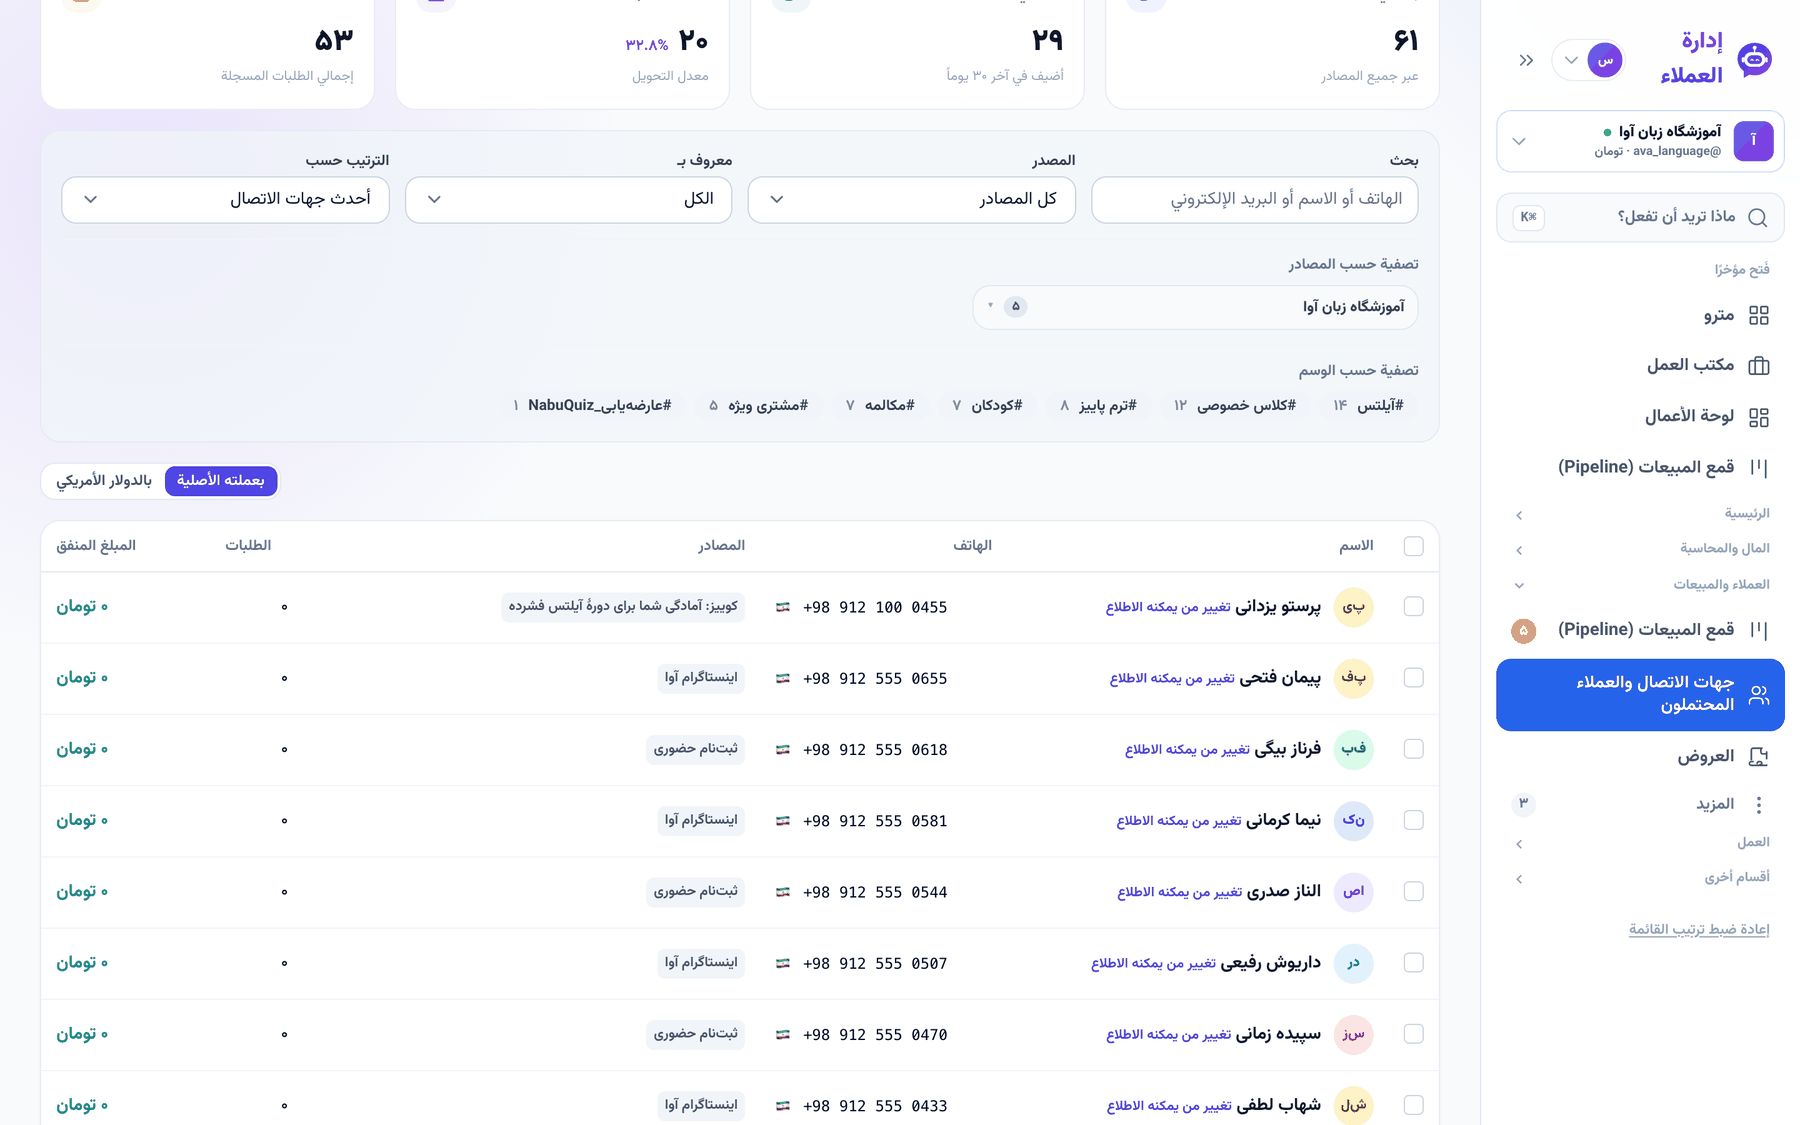This screenshot has width=1800, height=1125.
Task: Click the robot logo icon in the sidebar header
Action: coord(1754,60)
